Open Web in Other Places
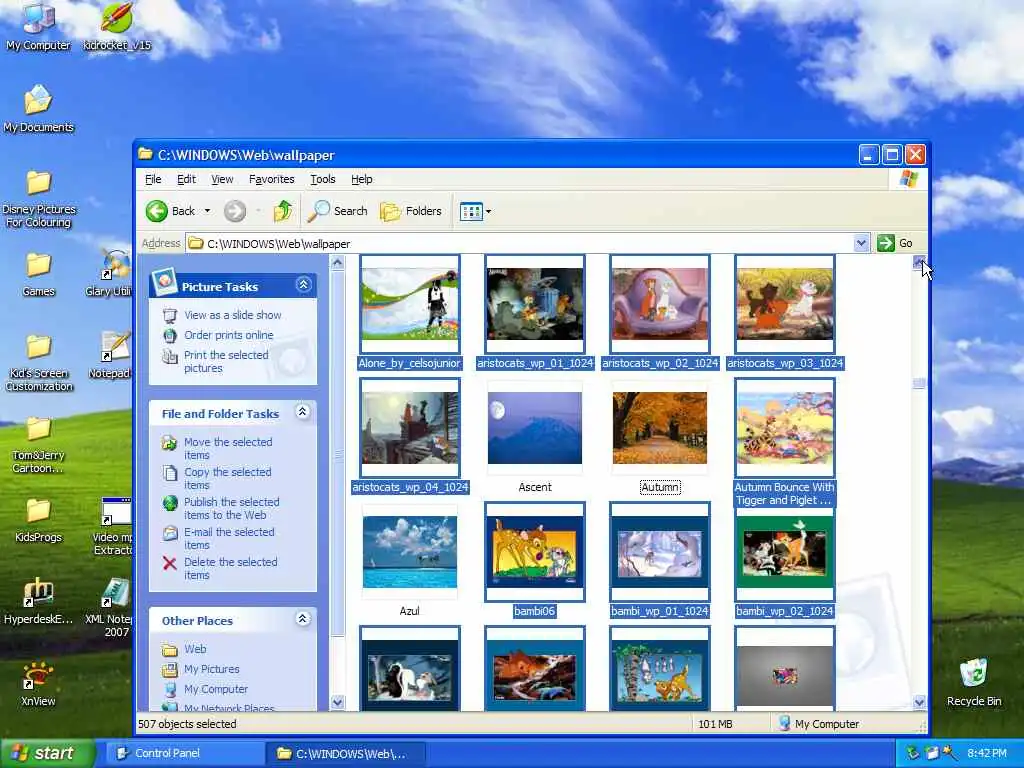 click(195, 649)
